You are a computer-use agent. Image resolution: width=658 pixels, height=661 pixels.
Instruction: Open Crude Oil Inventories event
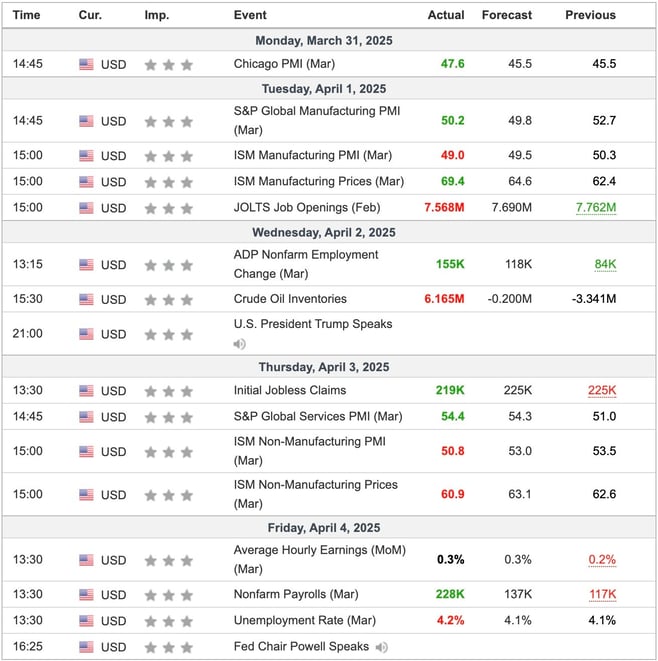pos(290,299)
